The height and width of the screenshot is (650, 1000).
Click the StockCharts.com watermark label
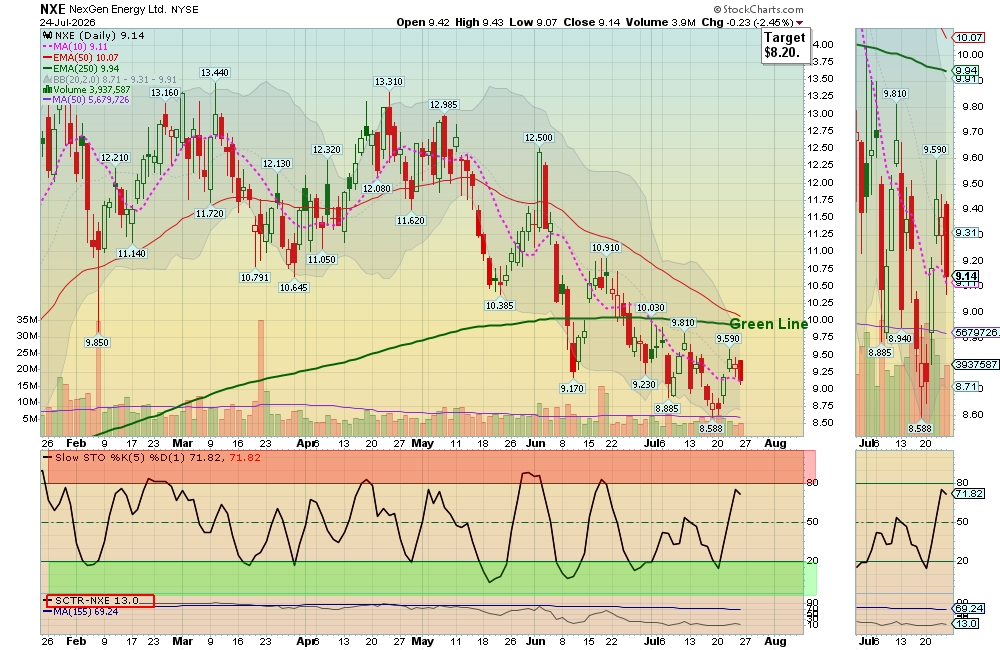coord(758,9)
